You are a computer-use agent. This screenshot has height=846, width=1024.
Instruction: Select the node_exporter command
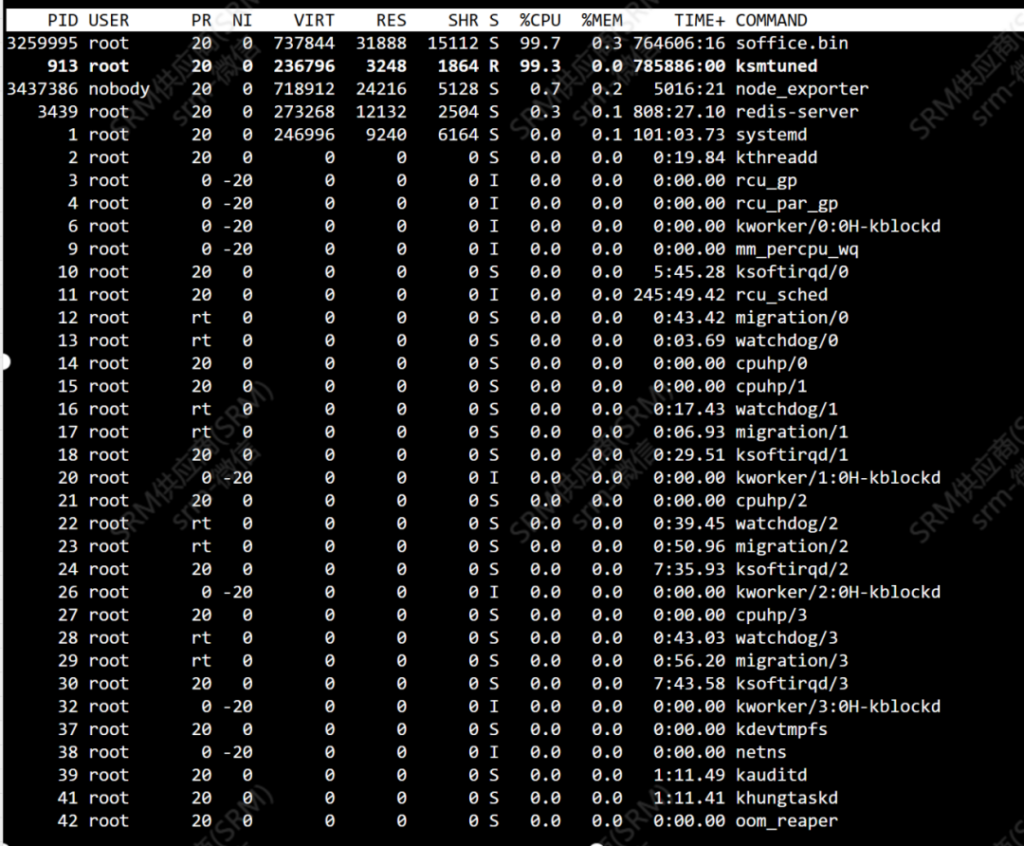802,89
